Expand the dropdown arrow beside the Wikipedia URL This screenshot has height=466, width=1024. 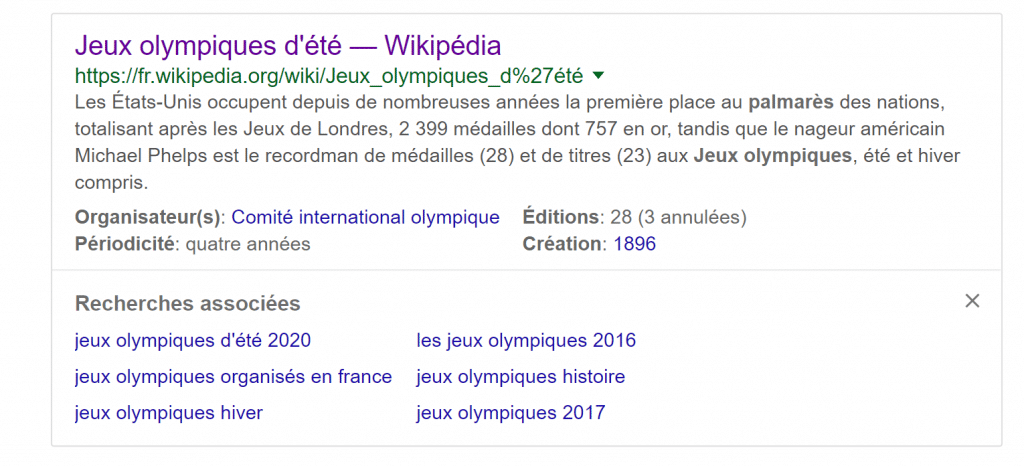(x=598, y=76)
